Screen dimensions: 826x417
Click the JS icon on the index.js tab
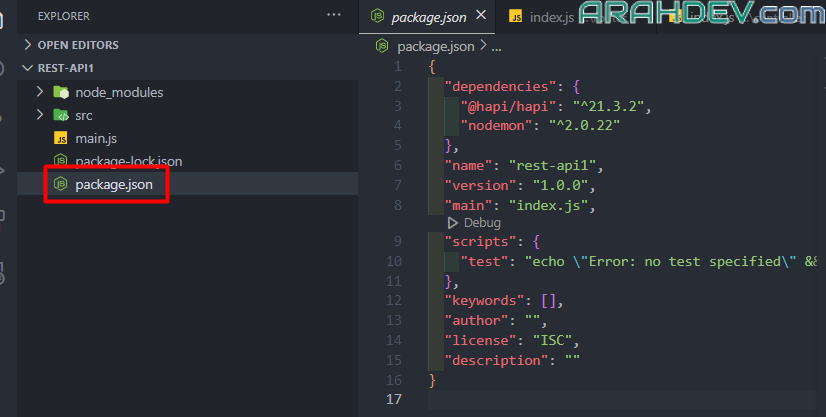pyautogui.click(x=516, y=16)
